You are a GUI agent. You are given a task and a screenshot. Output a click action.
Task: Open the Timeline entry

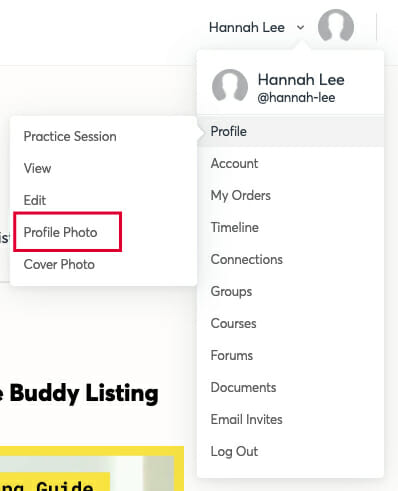(x=291, y=227)
